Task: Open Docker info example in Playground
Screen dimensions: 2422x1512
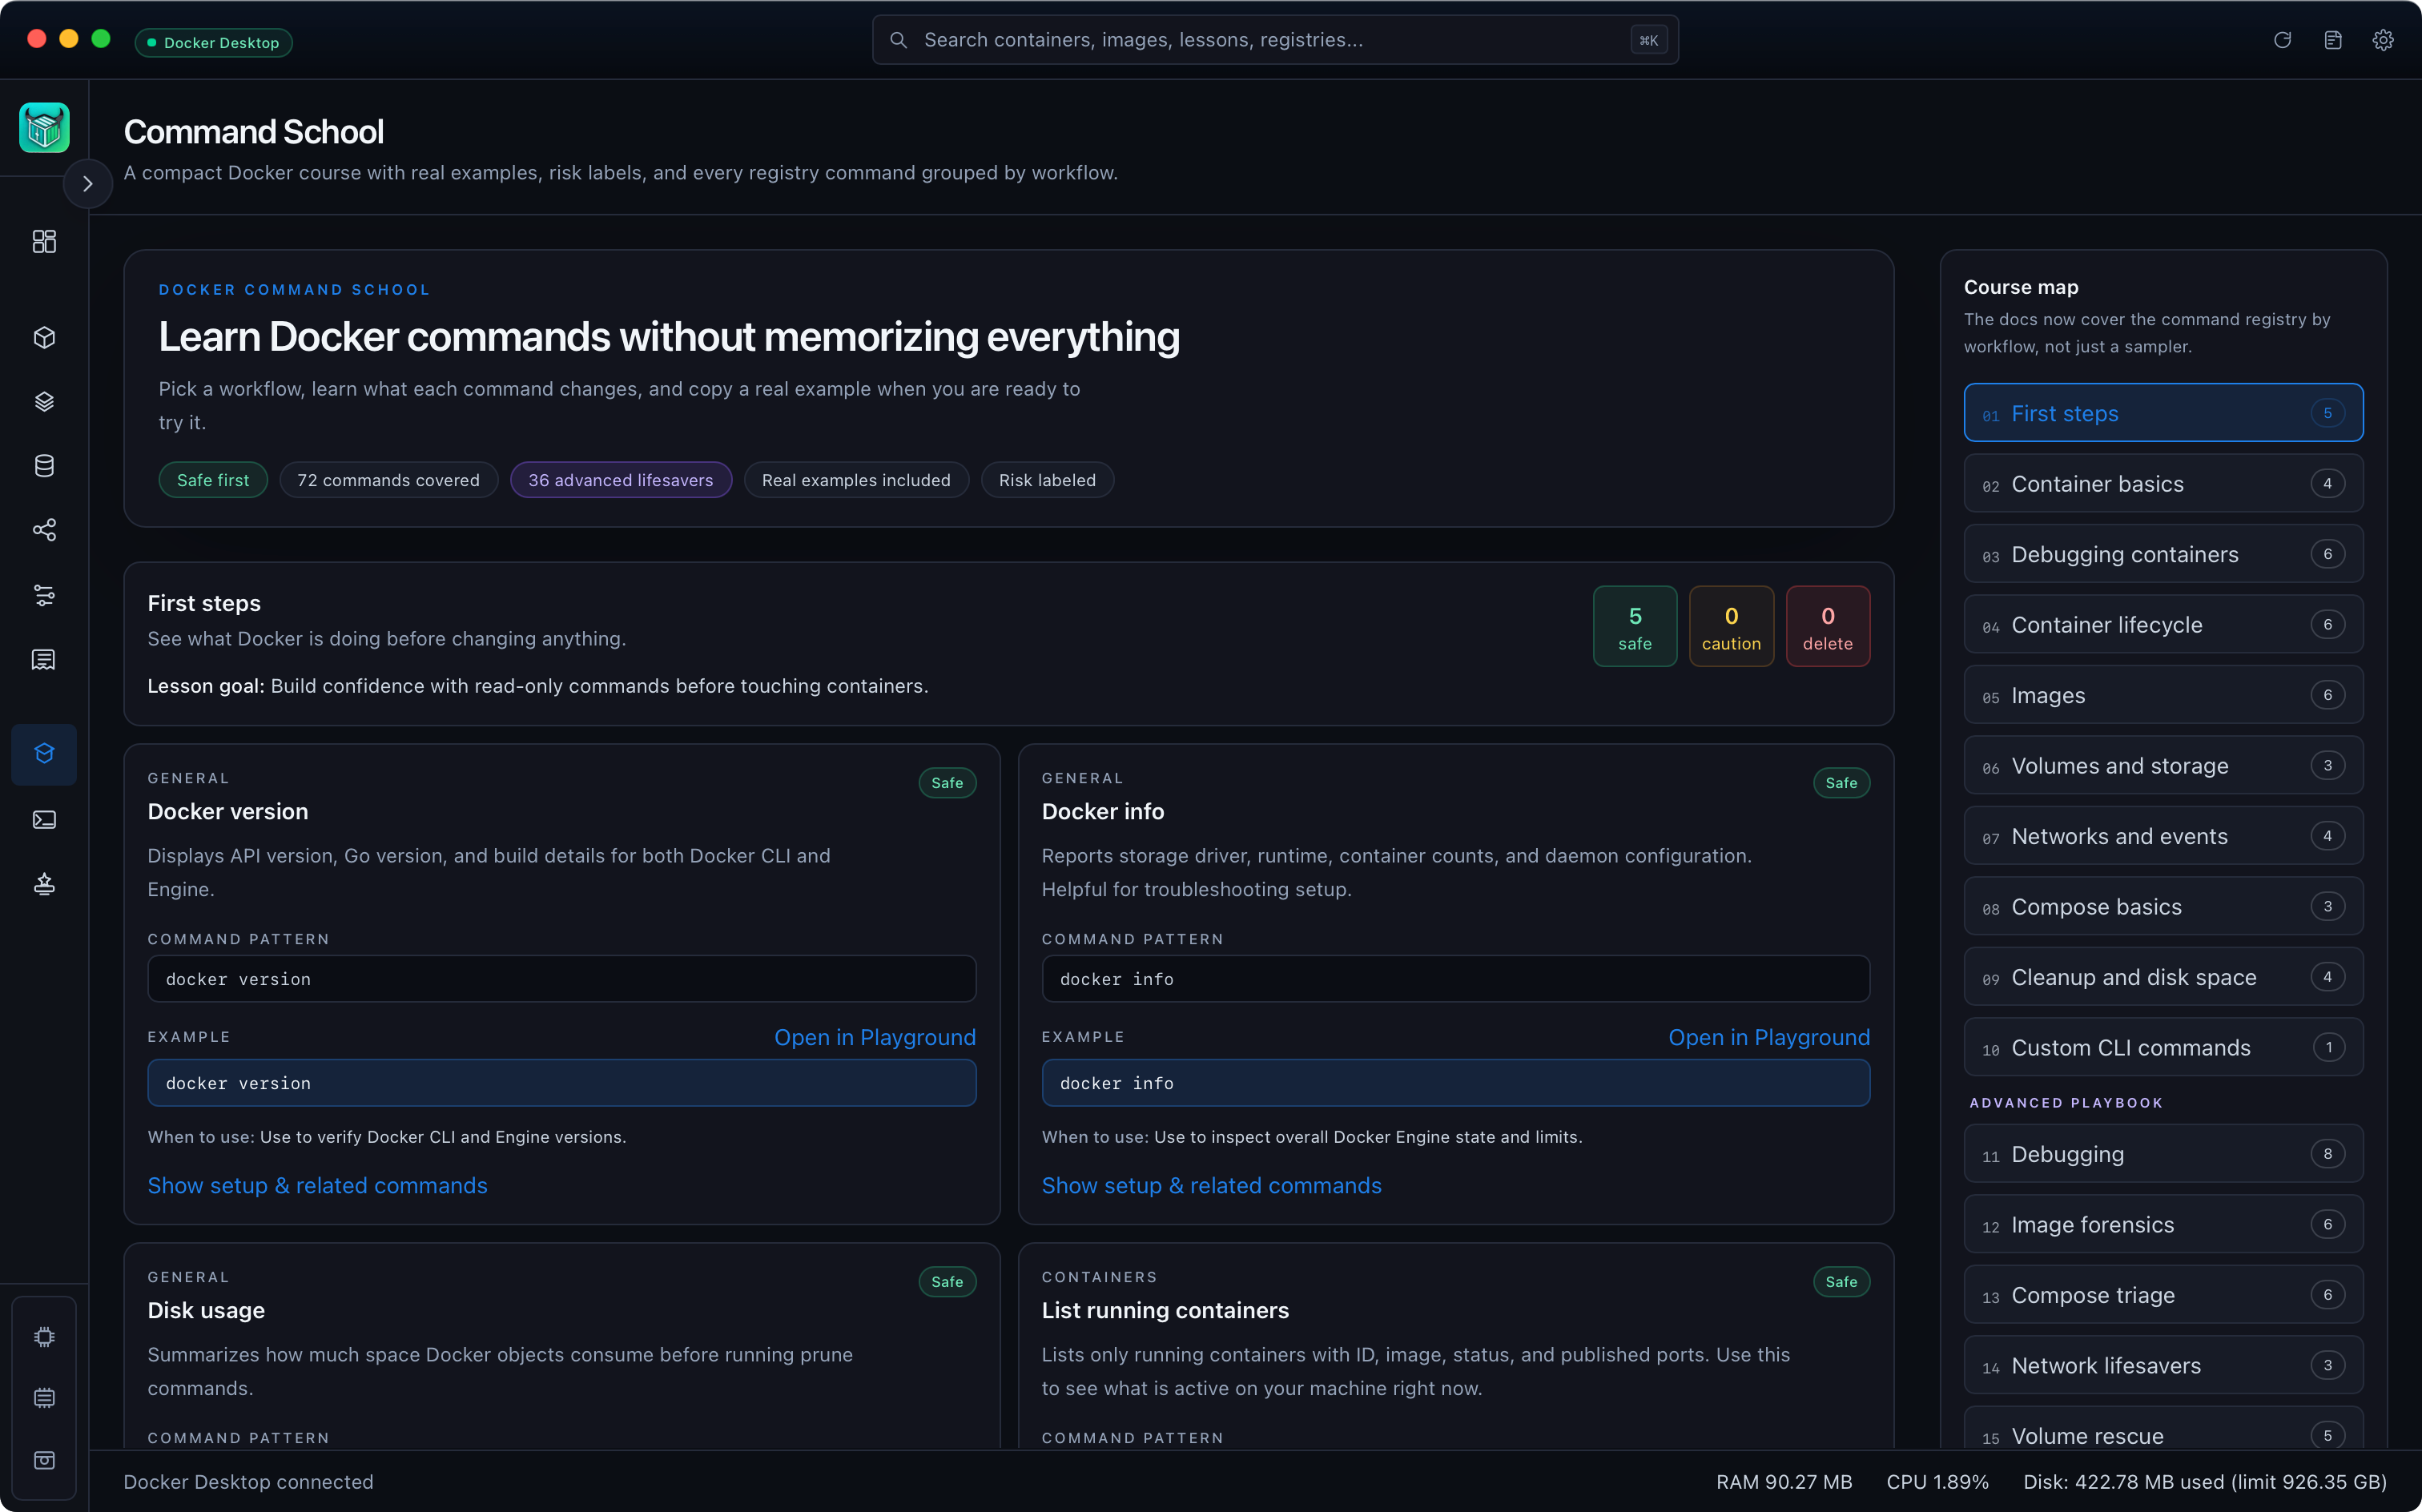Action: (1769, 1037)
